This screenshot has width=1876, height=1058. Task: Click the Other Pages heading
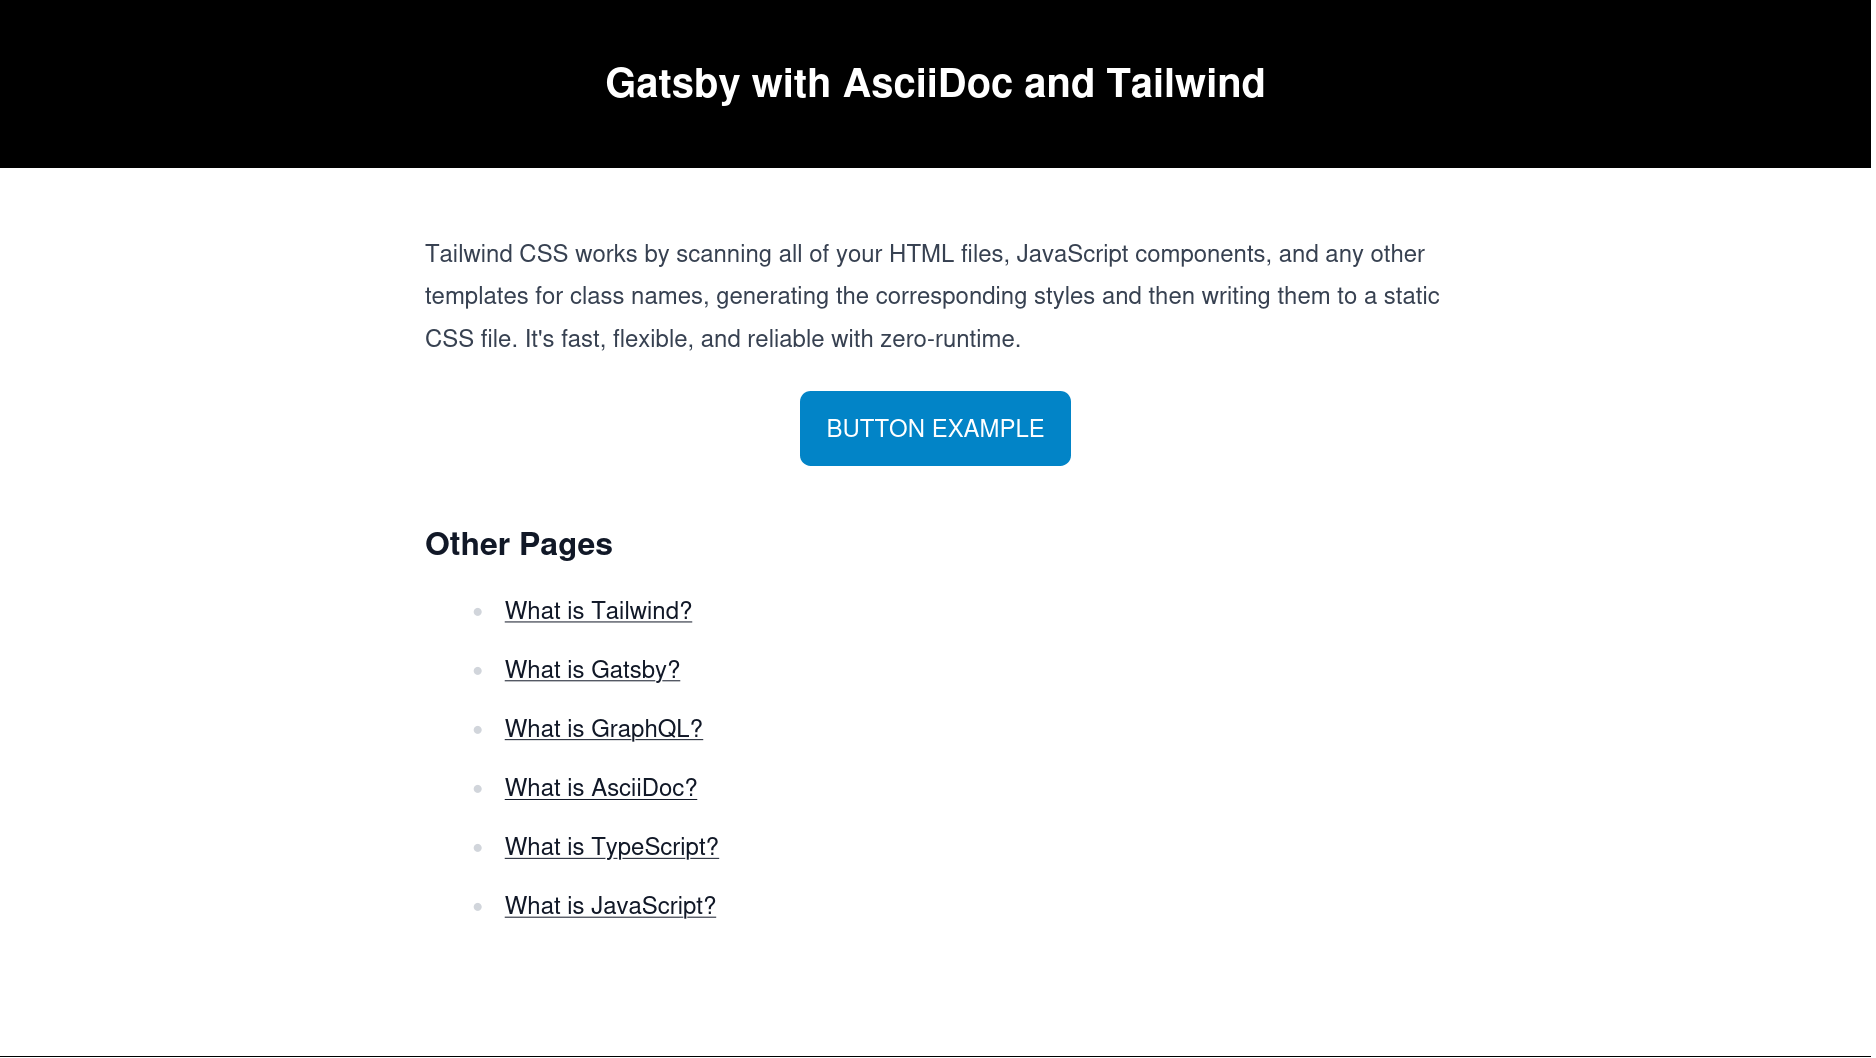pos(518,544)
